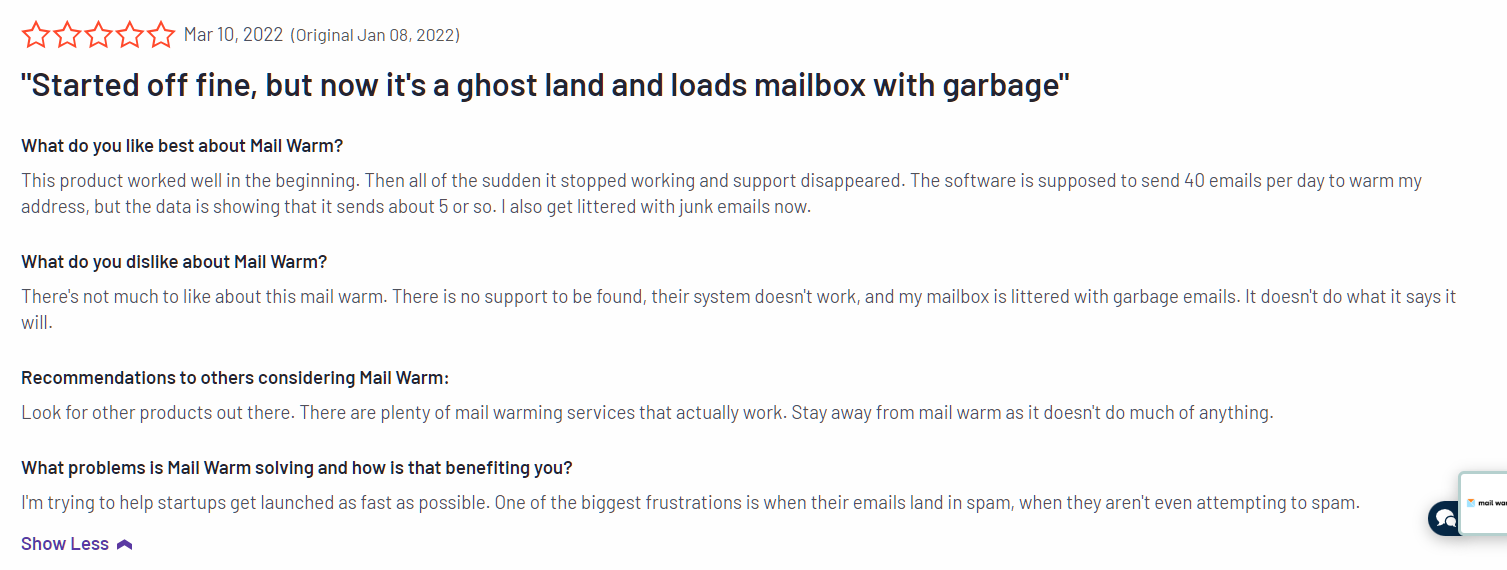The height and width of the screenshot is (570, 1507).
Task: Click the paragraph about helping startups launch
Action: click(690, 503)
